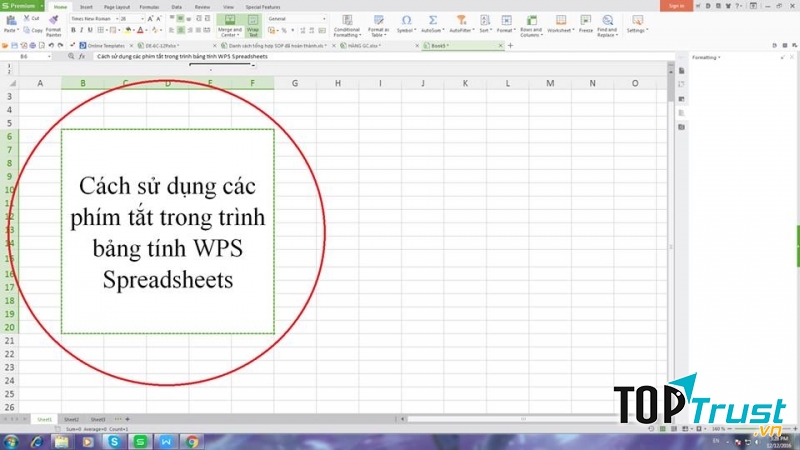Click the Redo arrow in quick access
This screenshot has width=800, height=450.
(x=60, y=45)
